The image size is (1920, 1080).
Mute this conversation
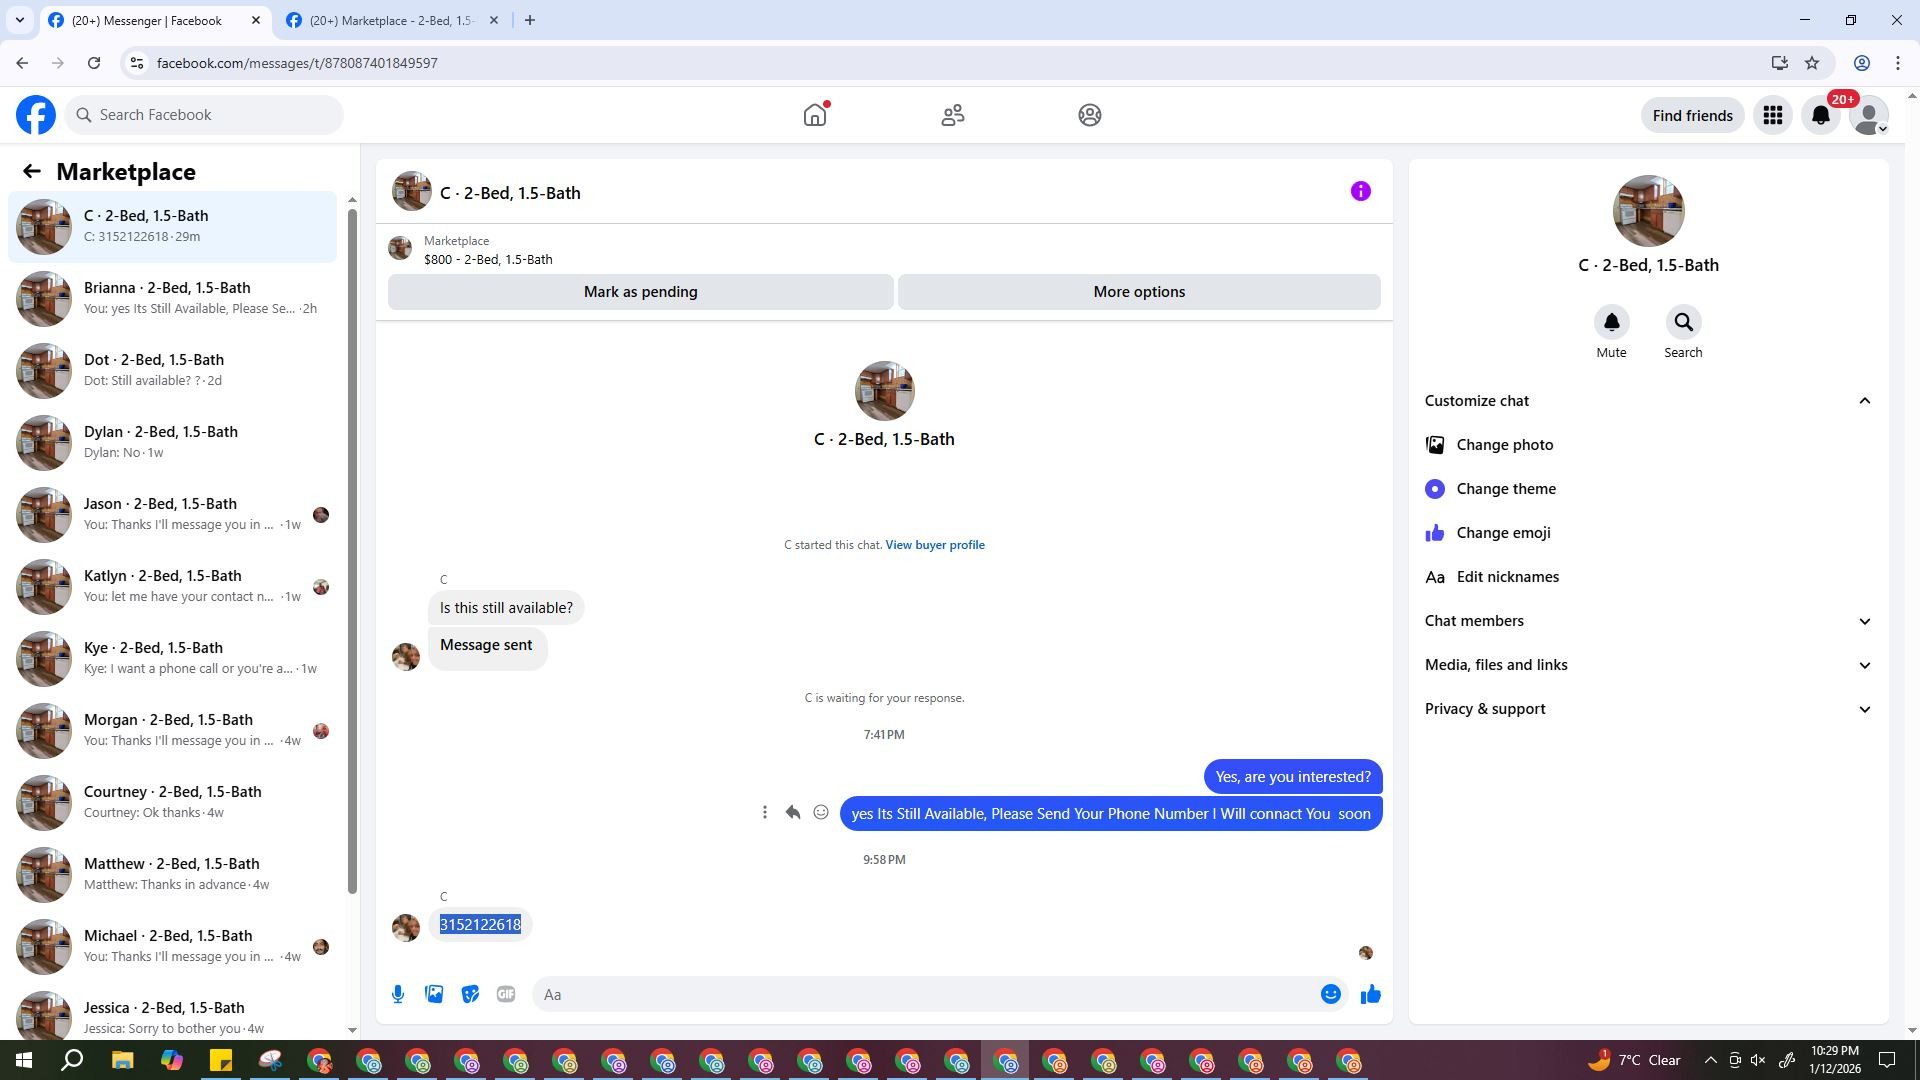(x=1611, y=323)
